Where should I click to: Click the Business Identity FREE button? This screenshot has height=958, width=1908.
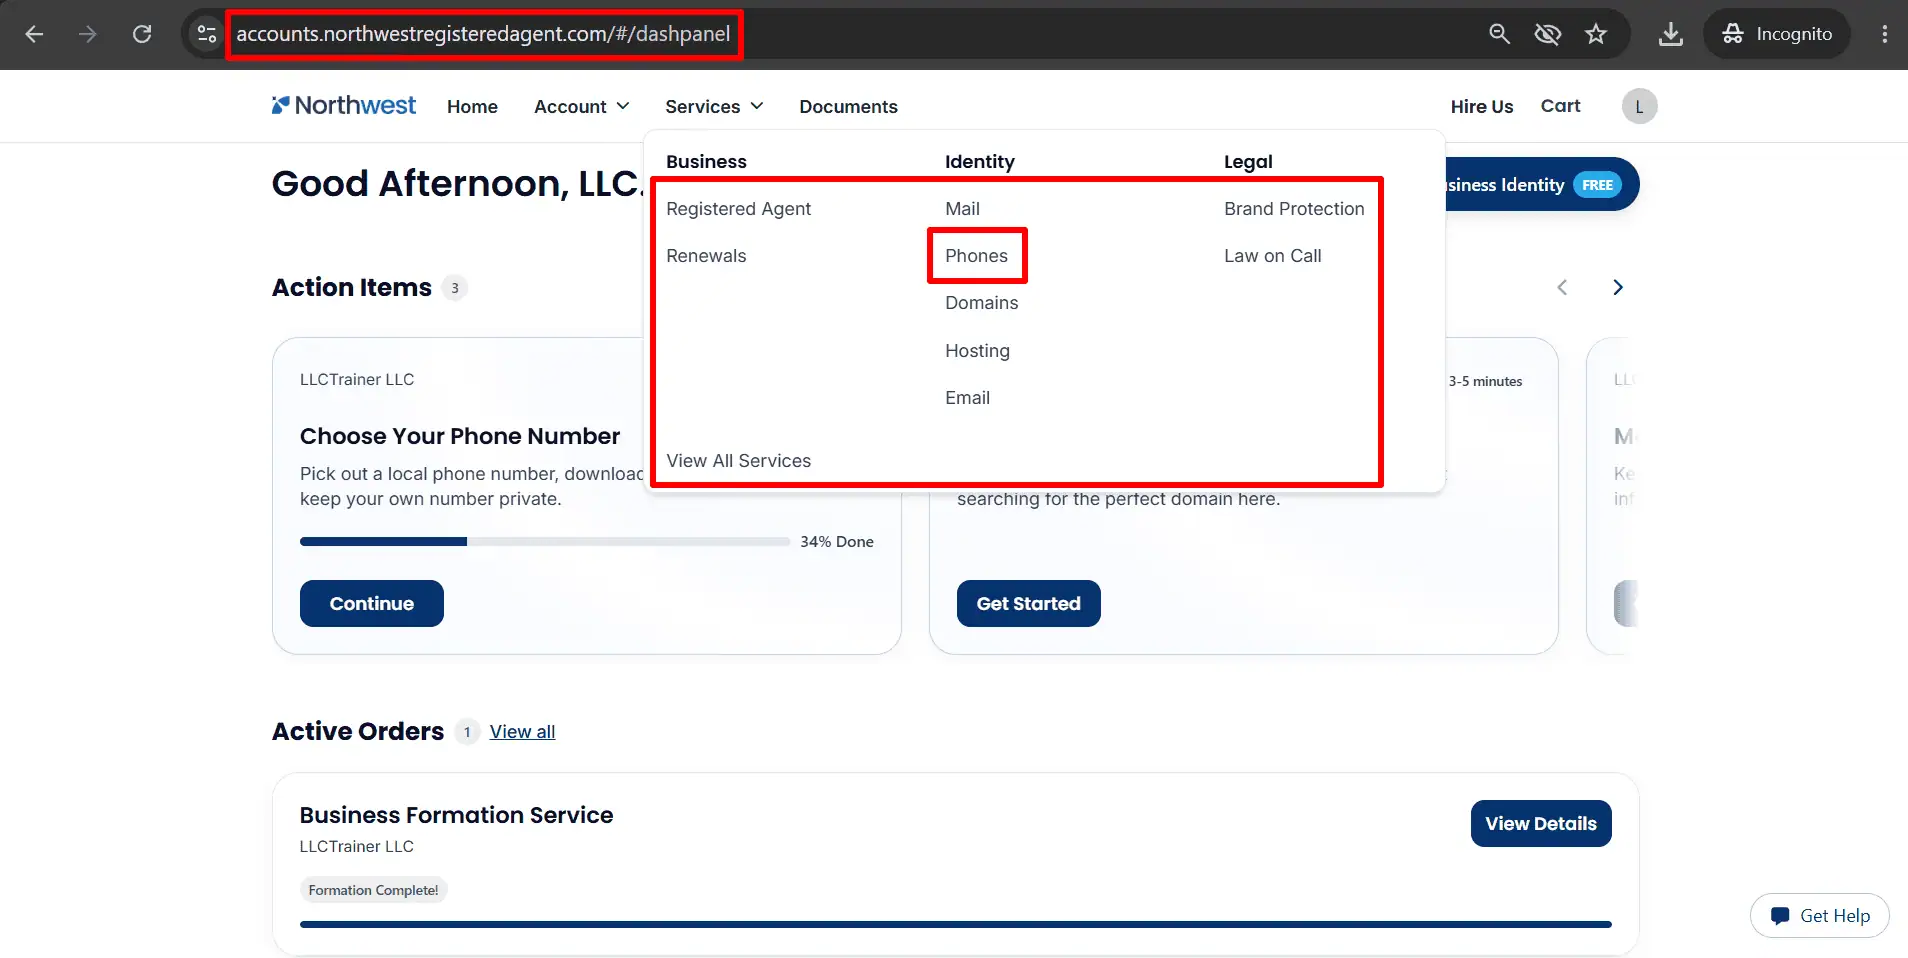coord(1540,185)
